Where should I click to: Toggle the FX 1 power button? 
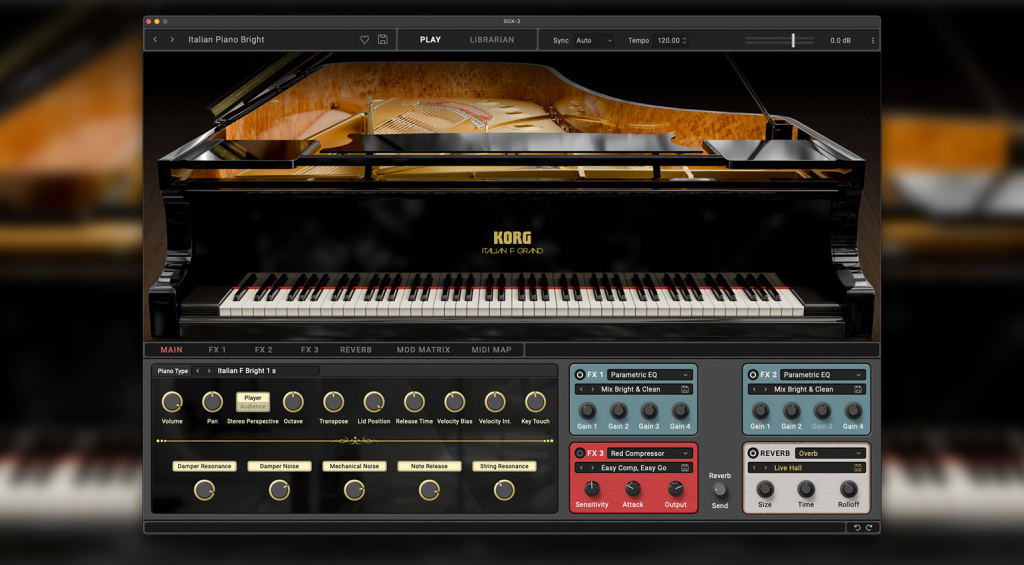pos(580,374)
